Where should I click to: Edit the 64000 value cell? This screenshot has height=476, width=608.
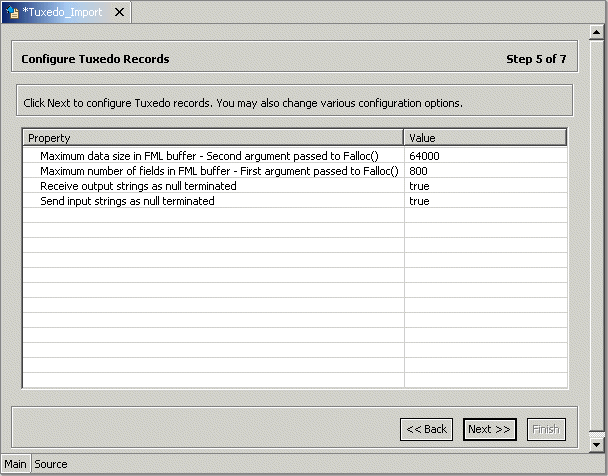pos(485,156)
